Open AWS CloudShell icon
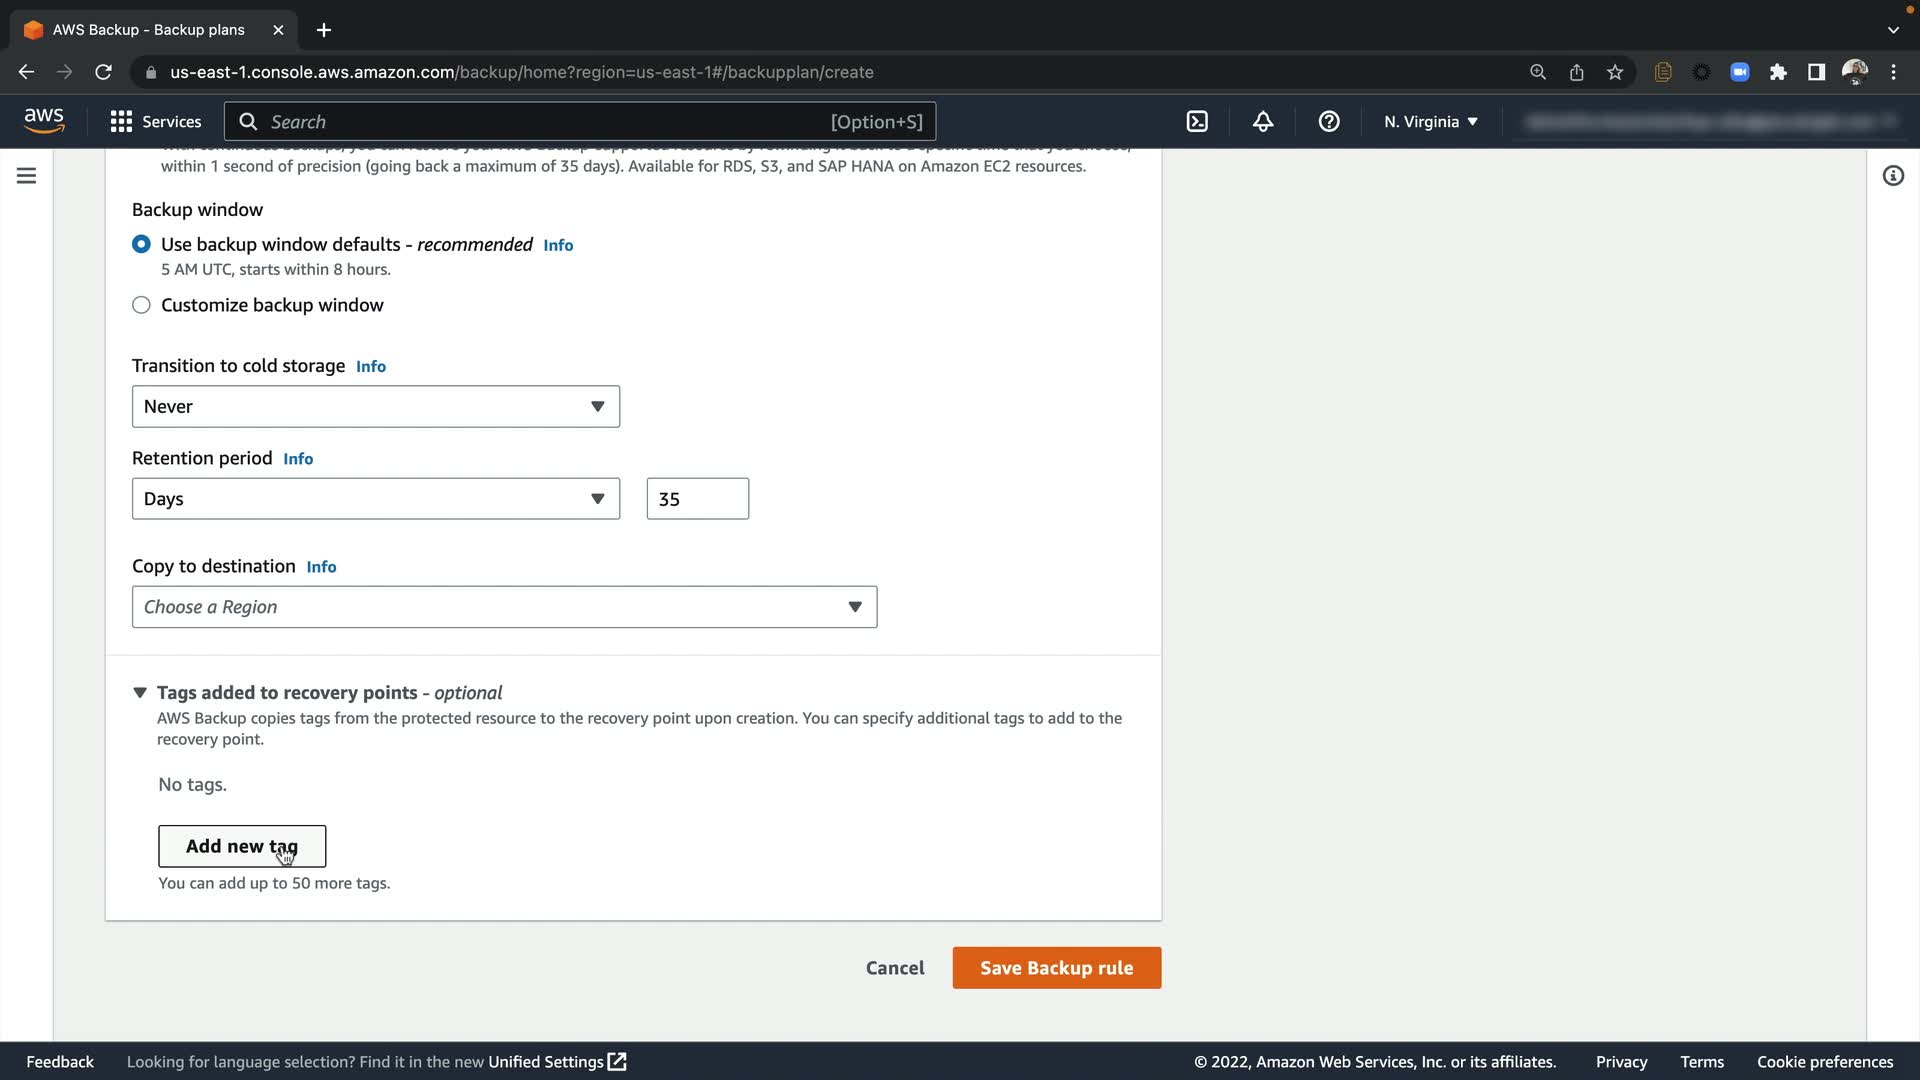Screen dimensions: 1920x1080 [x=1197, y=122]
